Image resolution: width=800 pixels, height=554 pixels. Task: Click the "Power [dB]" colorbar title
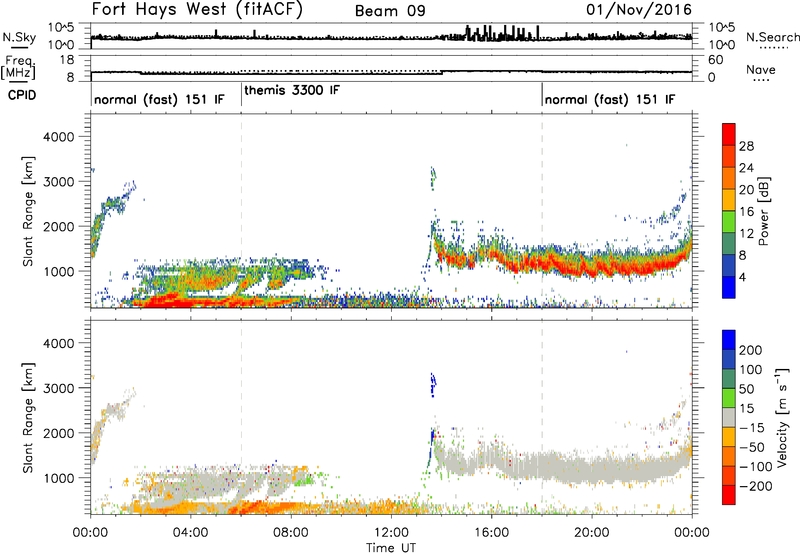(x=763, y=211)
